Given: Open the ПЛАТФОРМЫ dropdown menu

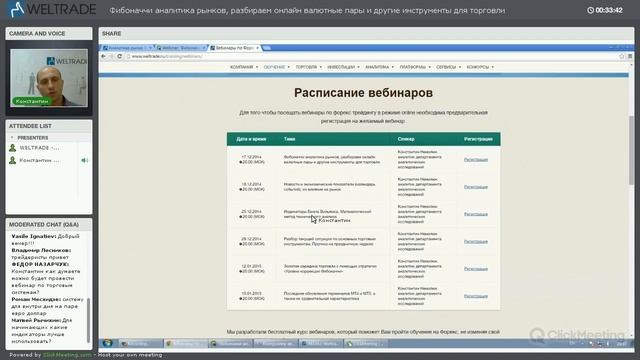Looking at the screenshot, I should click(x=415, y=67).
